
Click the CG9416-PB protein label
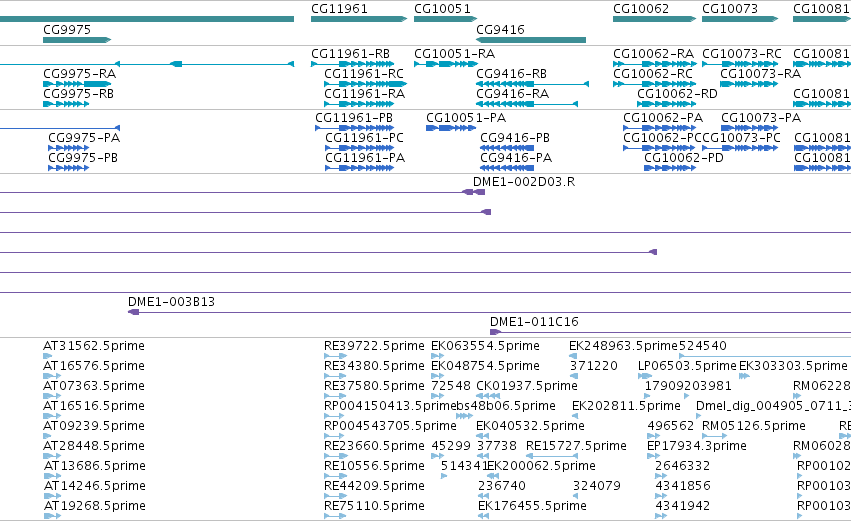point(515,138)
